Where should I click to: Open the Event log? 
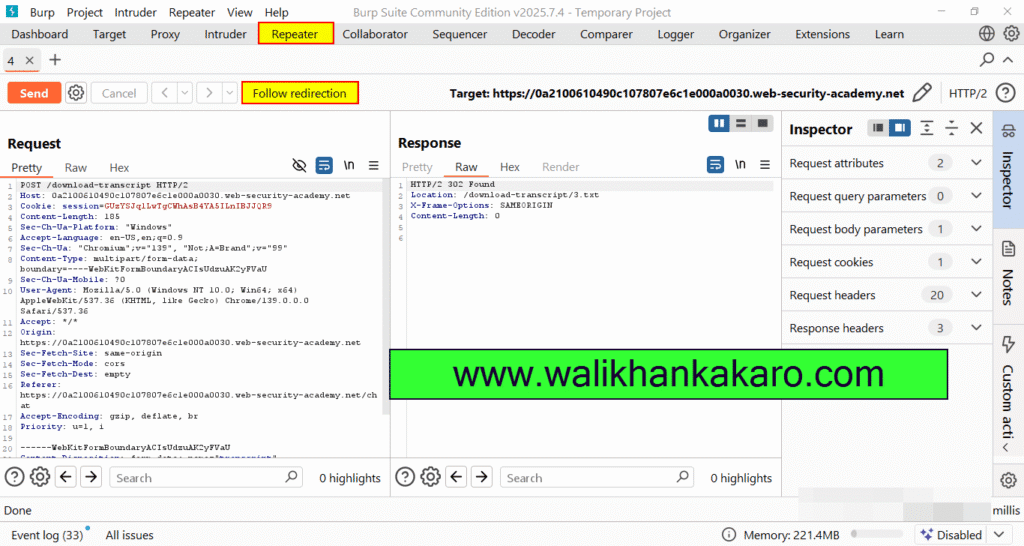click(x=46, y=535)
